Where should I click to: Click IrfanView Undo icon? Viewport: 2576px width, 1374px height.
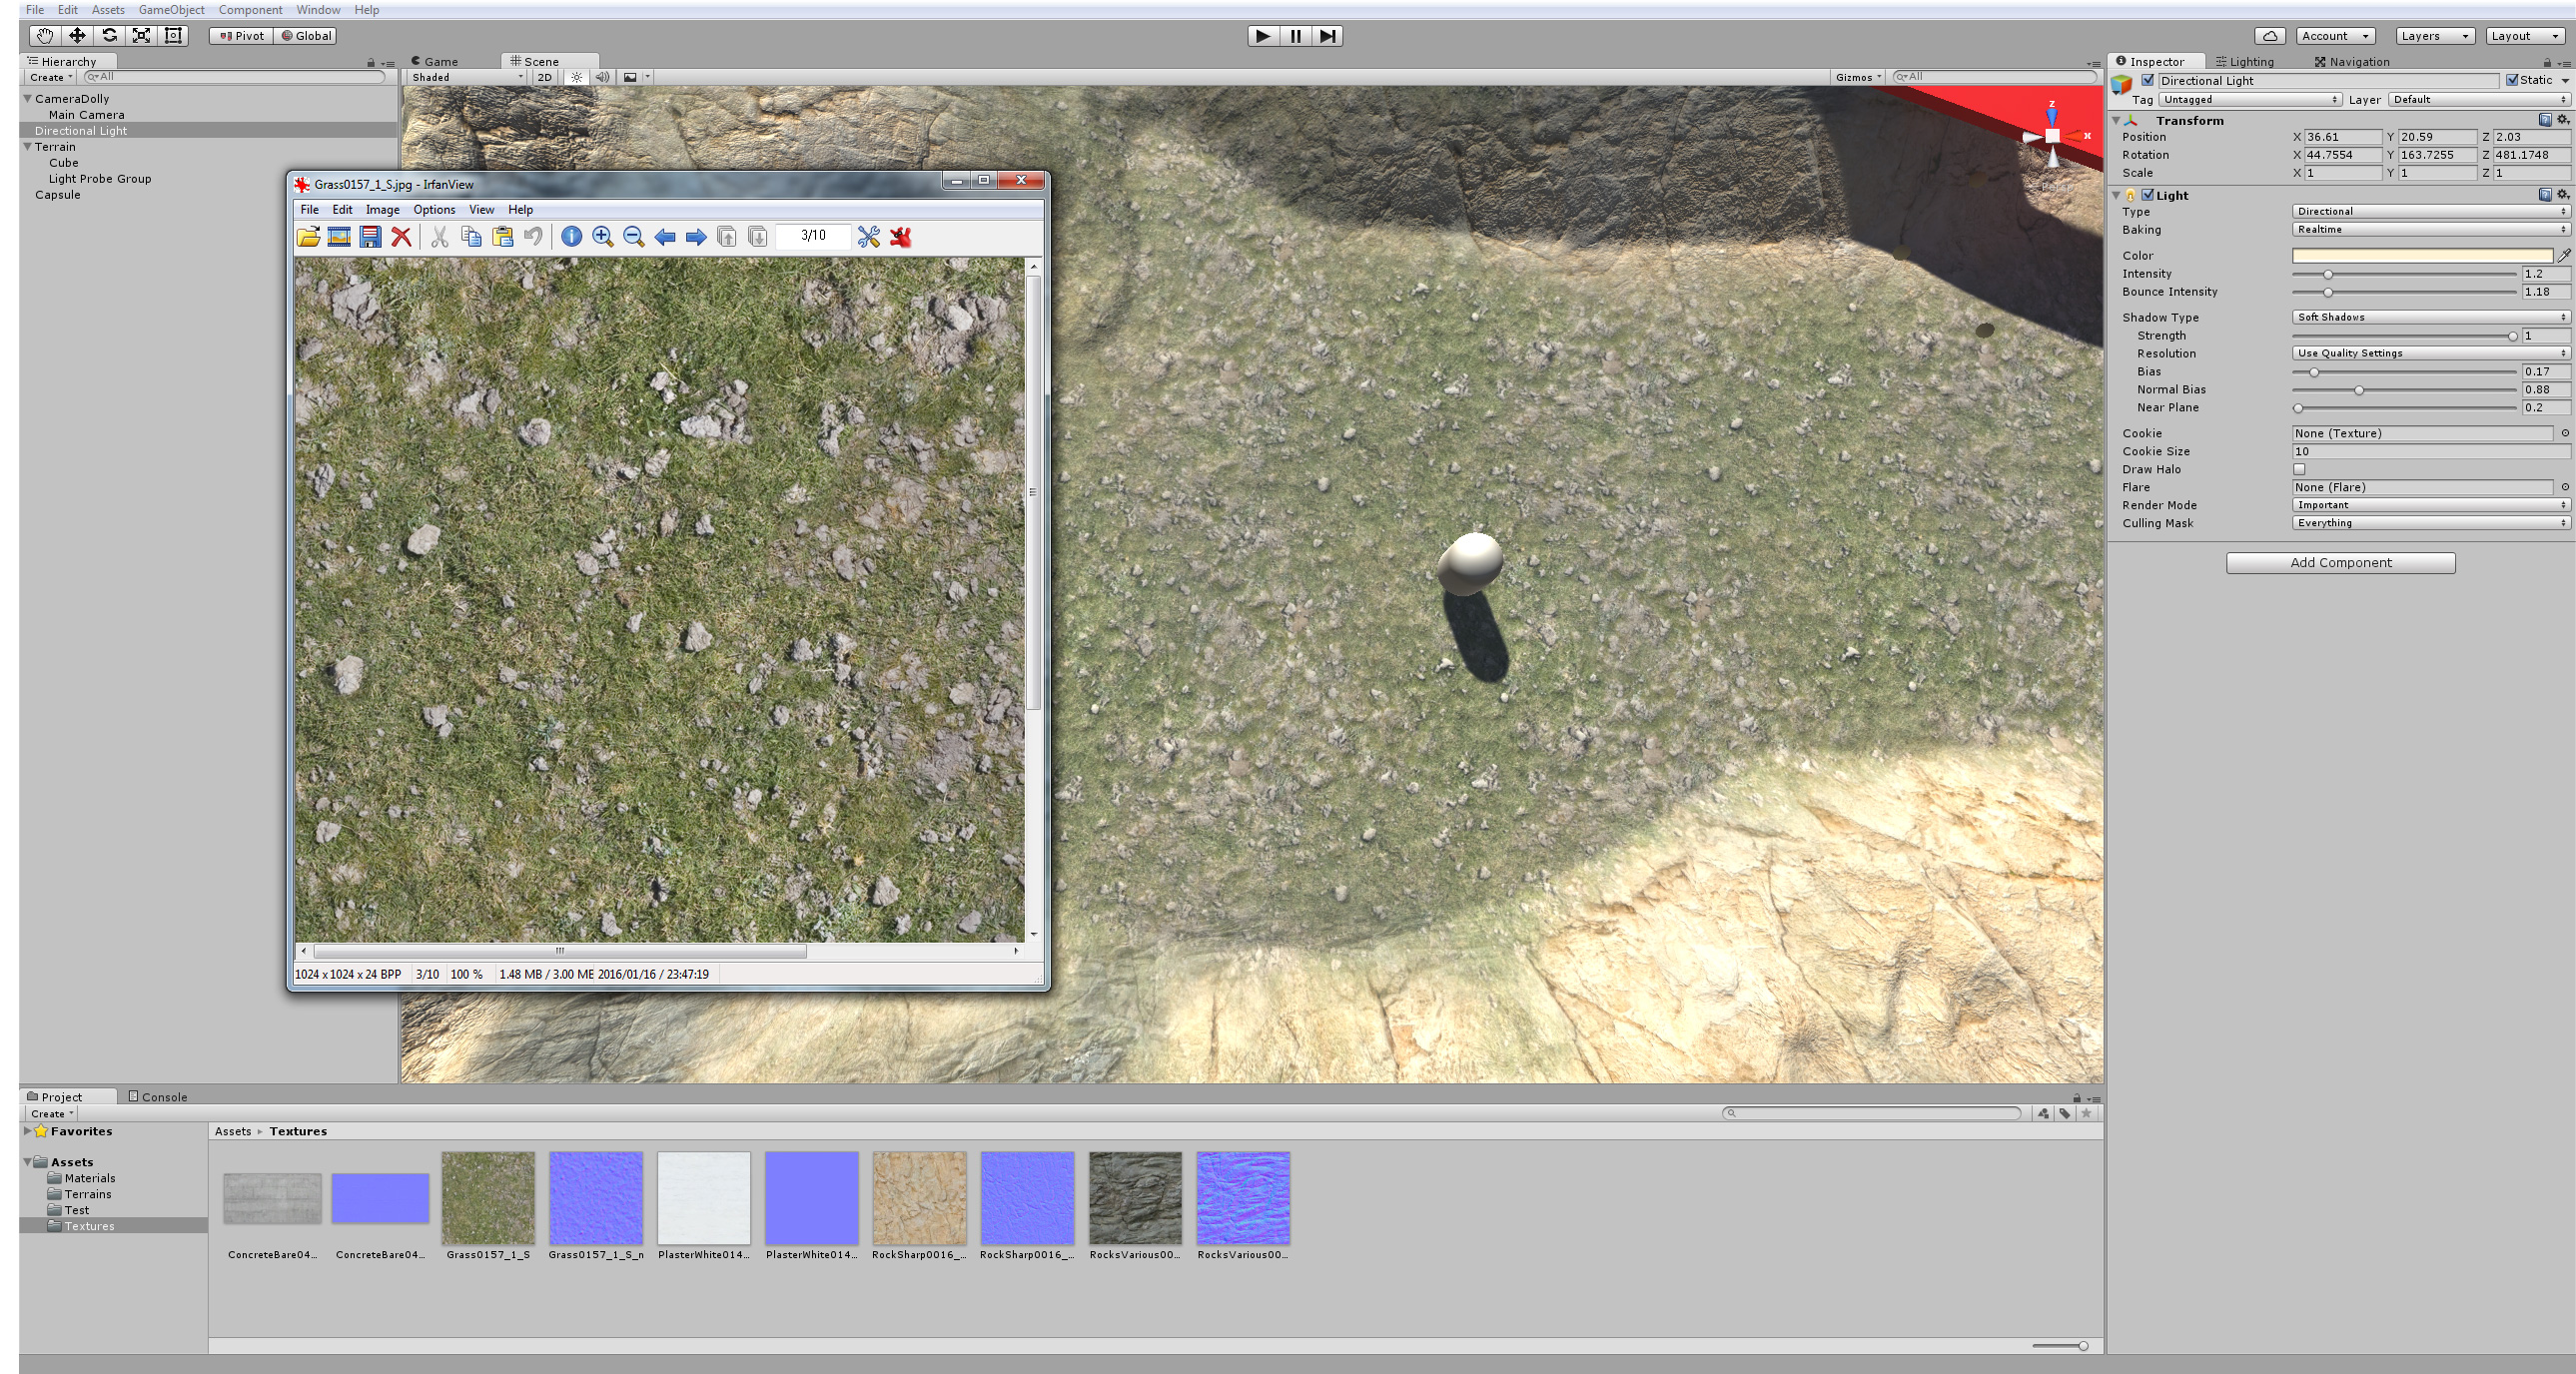pyautogui.click(x=533, y=237)
